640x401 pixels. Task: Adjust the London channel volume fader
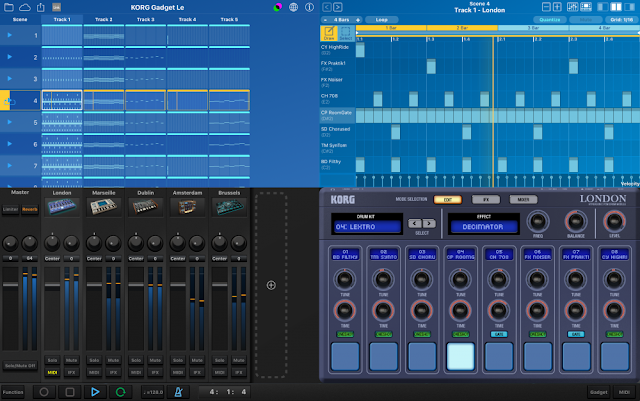click(52, 285)
